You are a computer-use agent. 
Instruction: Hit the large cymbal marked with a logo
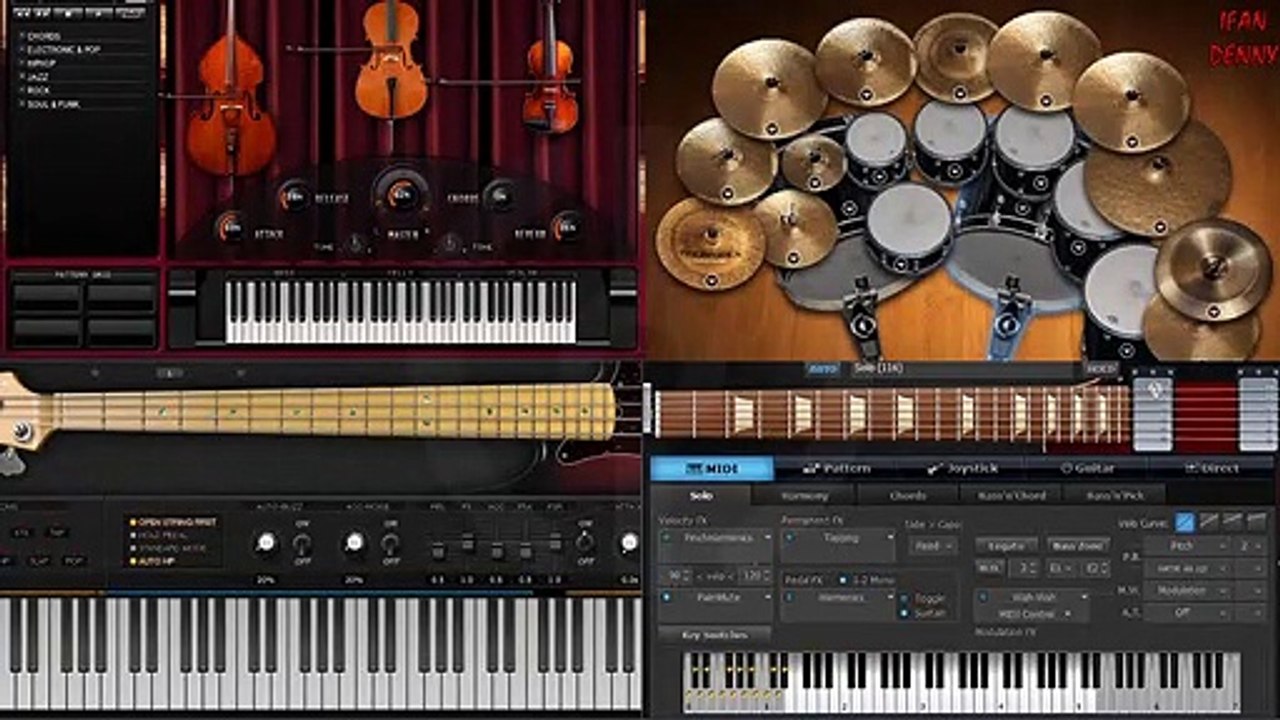(711, 245)
